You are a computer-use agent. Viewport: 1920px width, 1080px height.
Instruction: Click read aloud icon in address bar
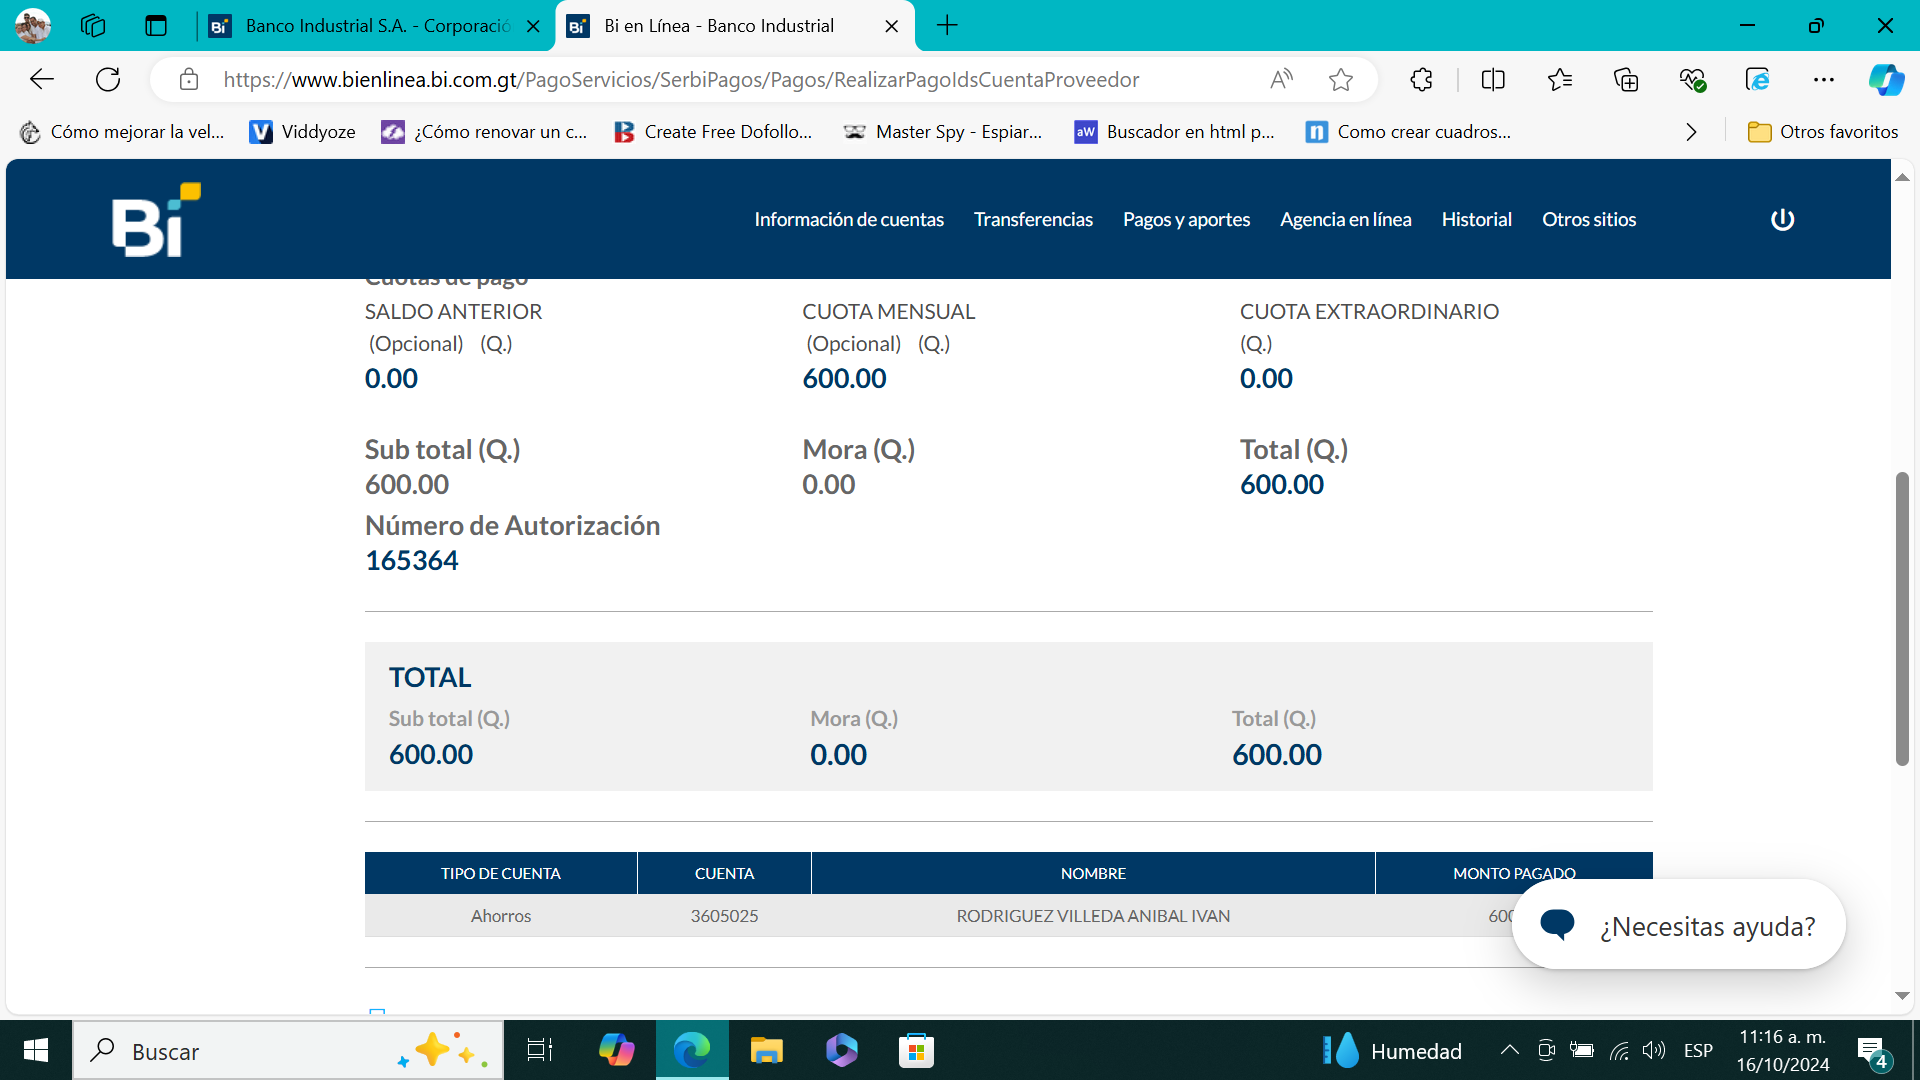coord(1281,80)
